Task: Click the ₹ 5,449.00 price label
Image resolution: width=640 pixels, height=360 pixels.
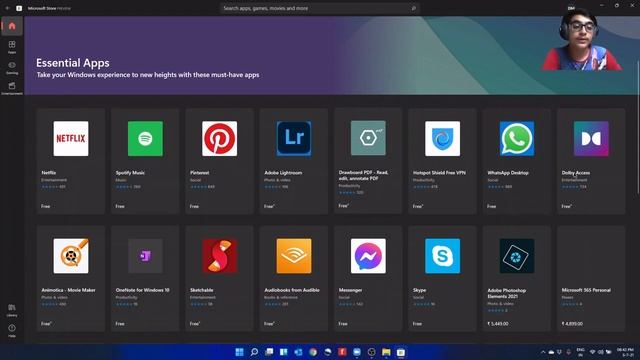Action: click(x=498, y=324)
